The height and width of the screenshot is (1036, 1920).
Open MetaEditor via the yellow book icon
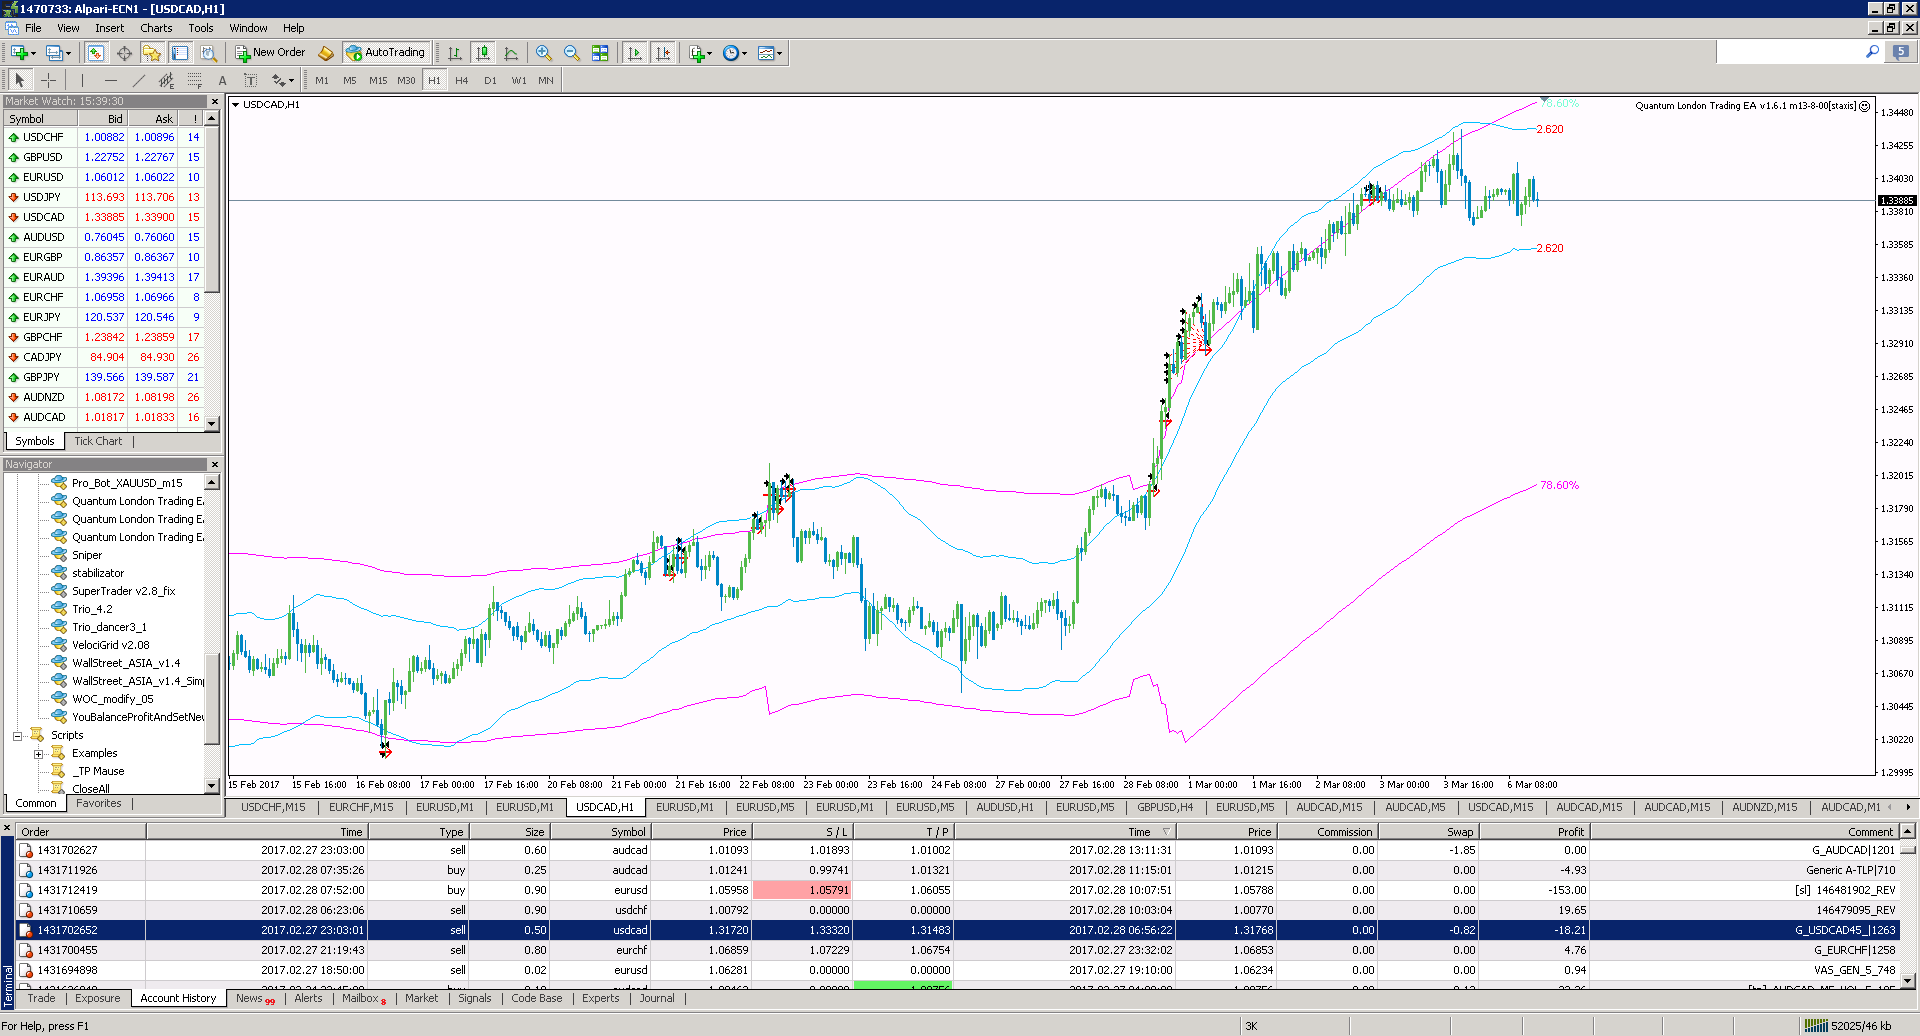click(326, 53)
